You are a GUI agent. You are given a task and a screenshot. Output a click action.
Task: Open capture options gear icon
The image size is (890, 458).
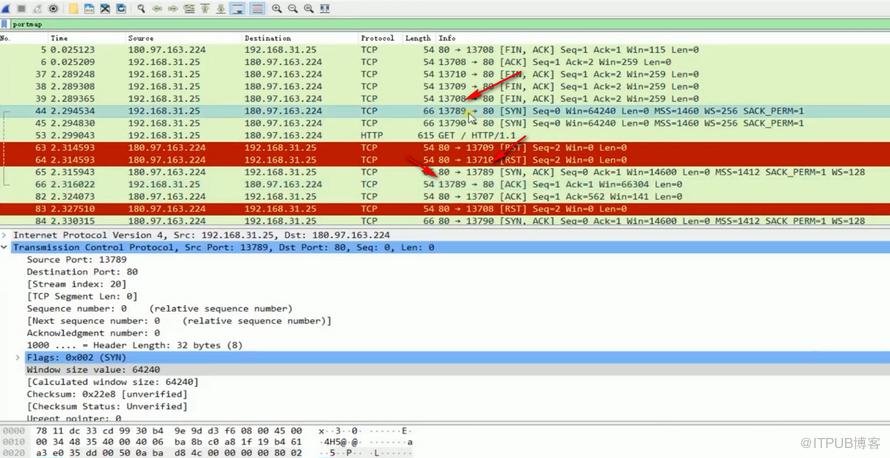click(53, 9)
